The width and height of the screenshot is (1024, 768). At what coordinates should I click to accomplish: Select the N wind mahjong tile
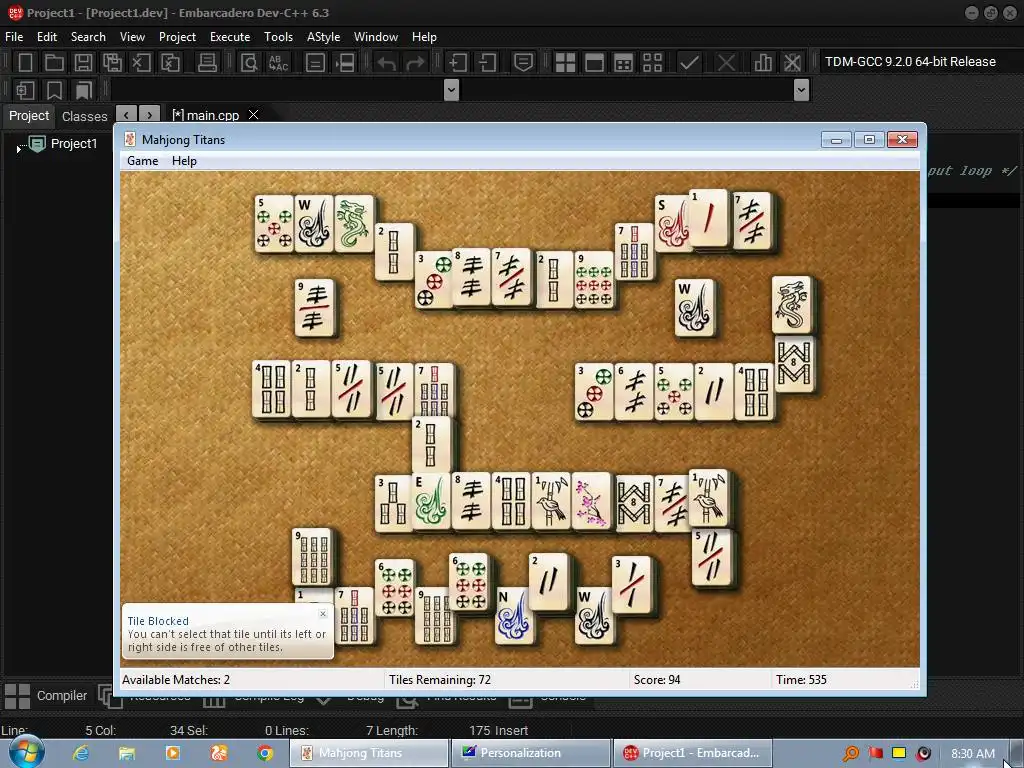[513, 614]
